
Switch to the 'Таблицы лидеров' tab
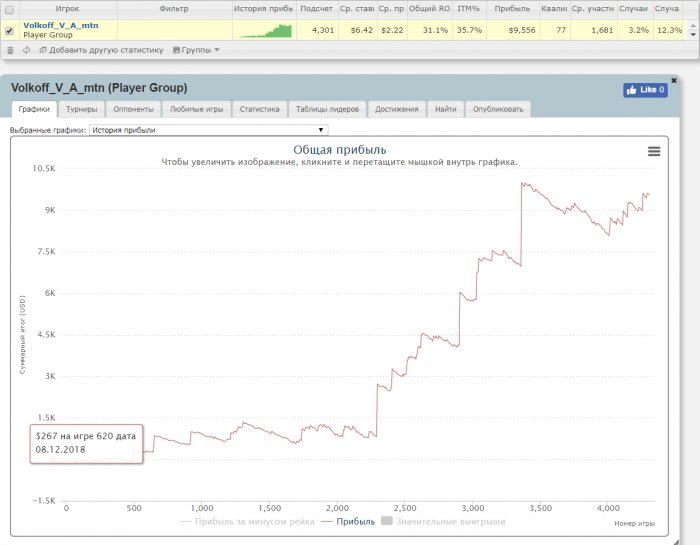click(x=327, y=109)
